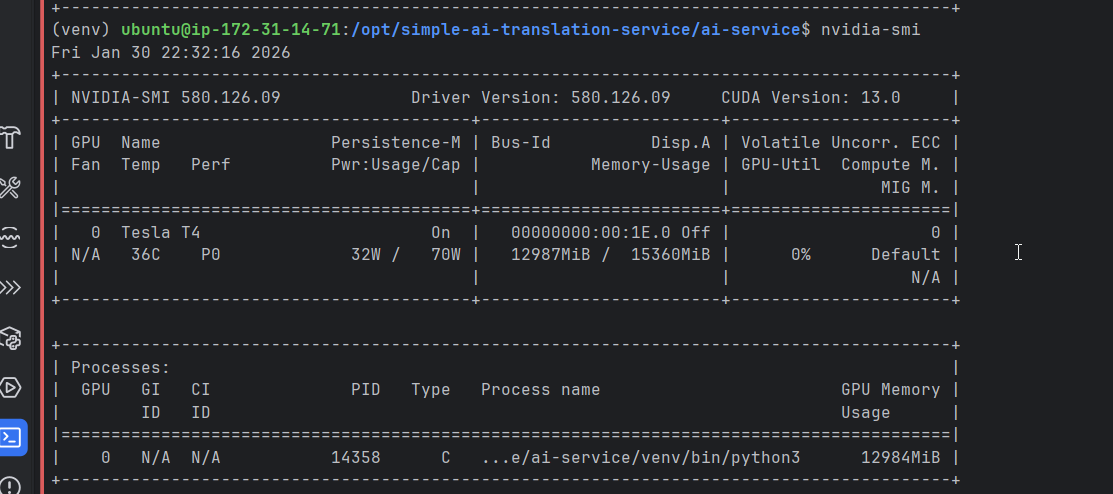Click the PID value 14358
Screen dimensions: 1113x494
point(356,458)
